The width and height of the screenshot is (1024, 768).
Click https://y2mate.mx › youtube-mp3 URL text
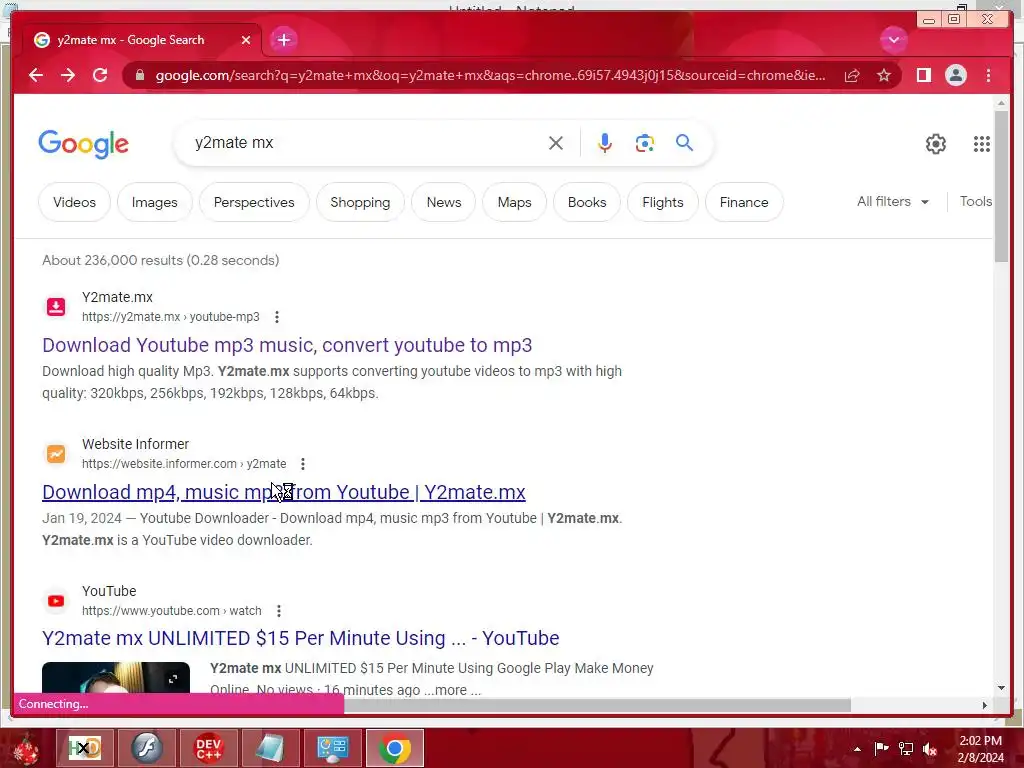(170, 317)
